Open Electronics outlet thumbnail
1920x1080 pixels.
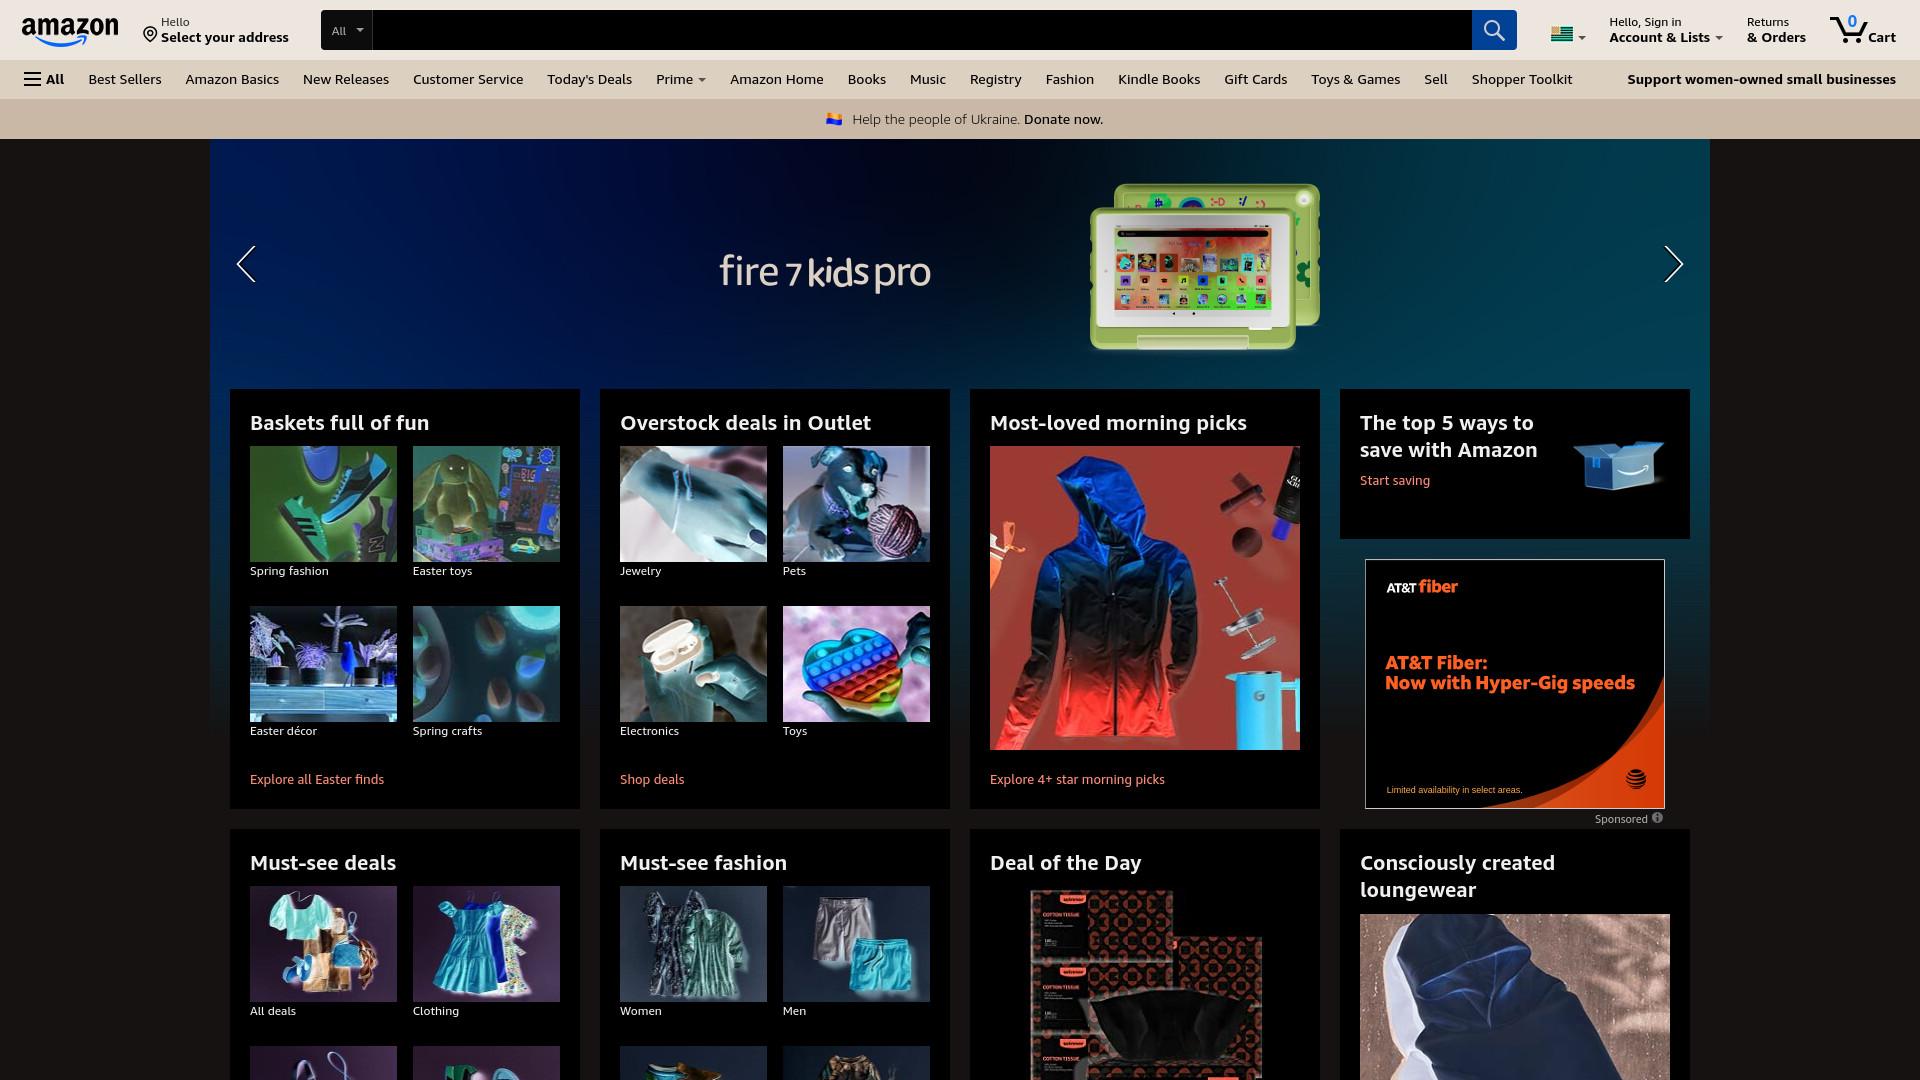point(693,664)
